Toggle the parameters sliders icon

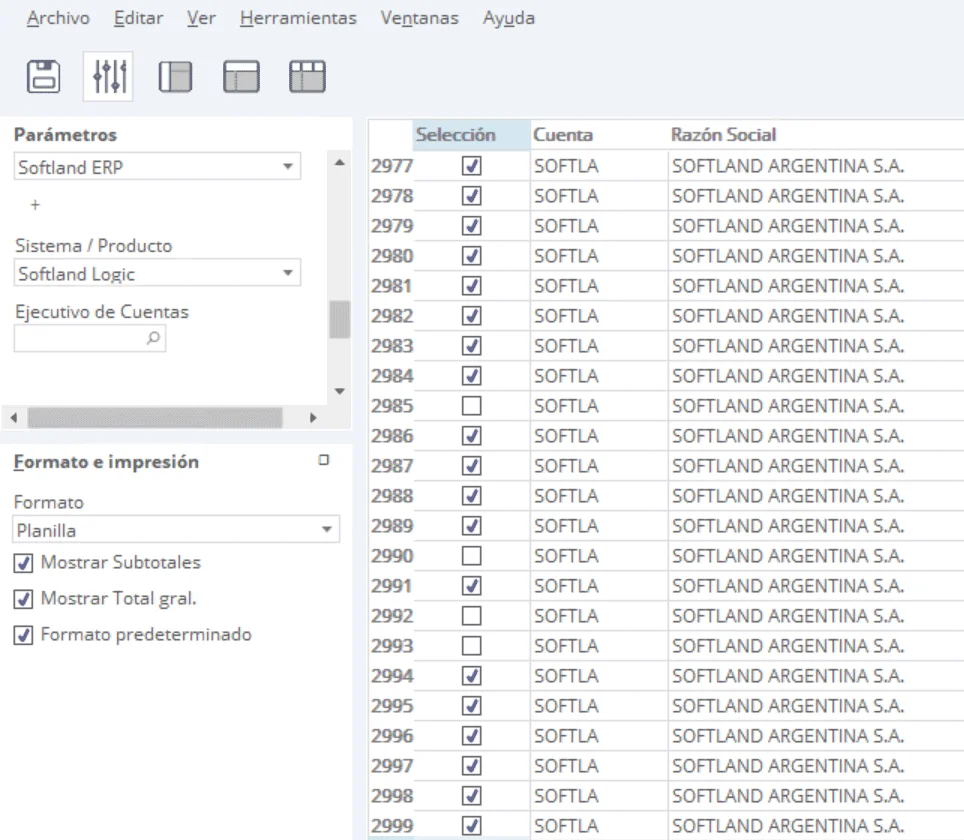tap(108, 77)
